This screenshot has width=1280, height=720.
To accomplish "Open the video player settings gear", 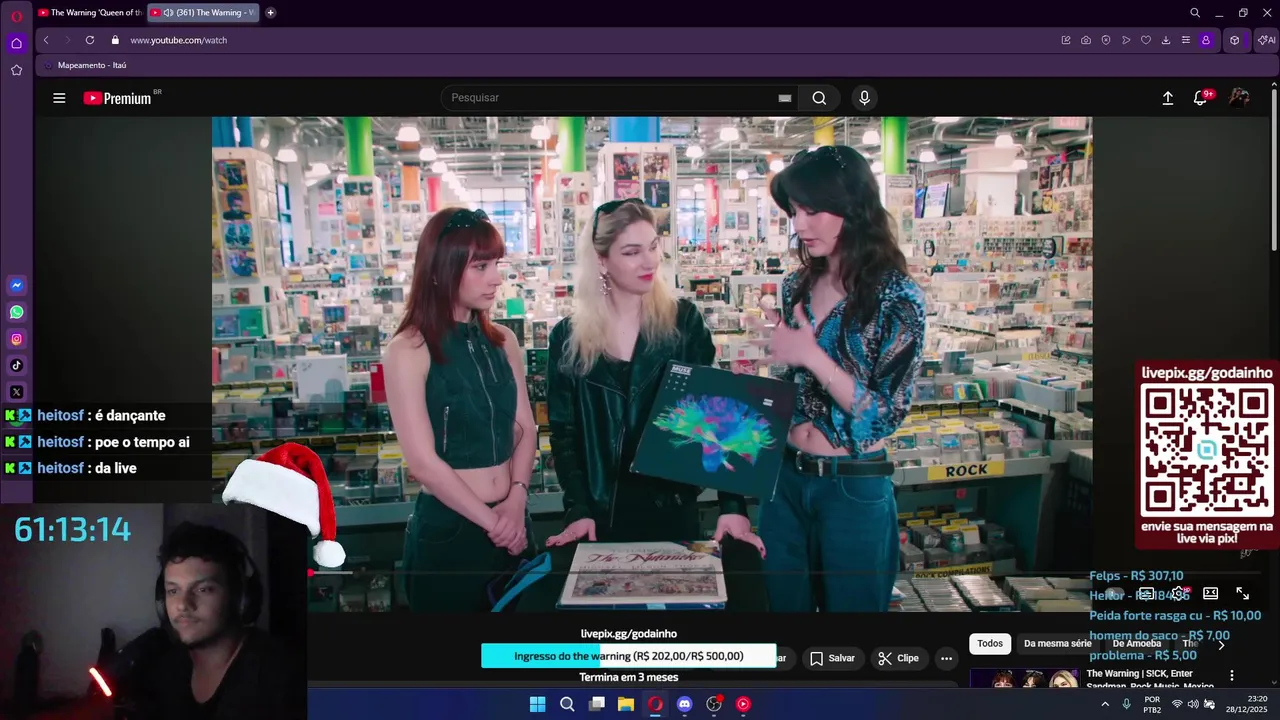I will 1179,593.
